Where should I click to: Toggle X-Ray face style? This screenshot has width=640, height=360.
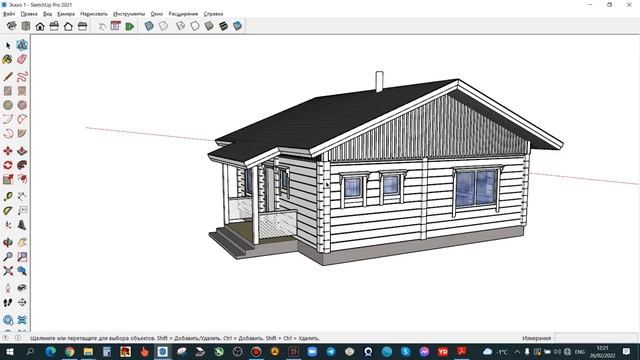pyautogui.click(x=149, y=26)
